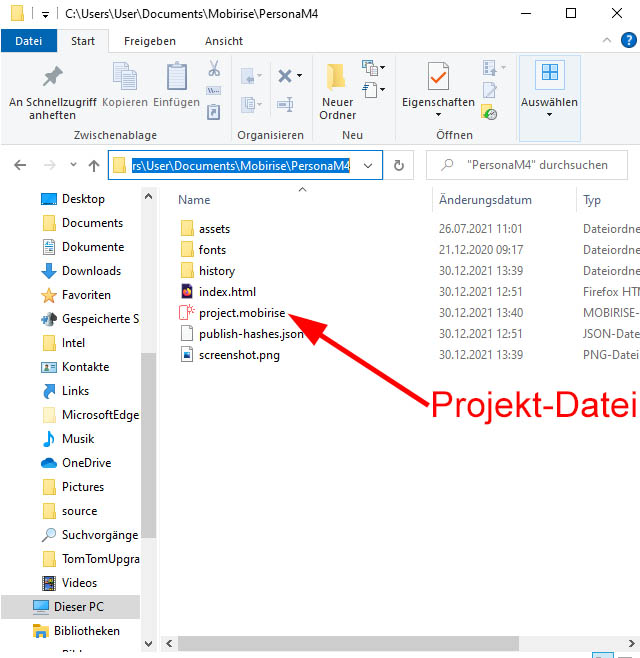Expand the address bar history dropdown
Viewport: 640px width, 658px height.
coord(369,166)
